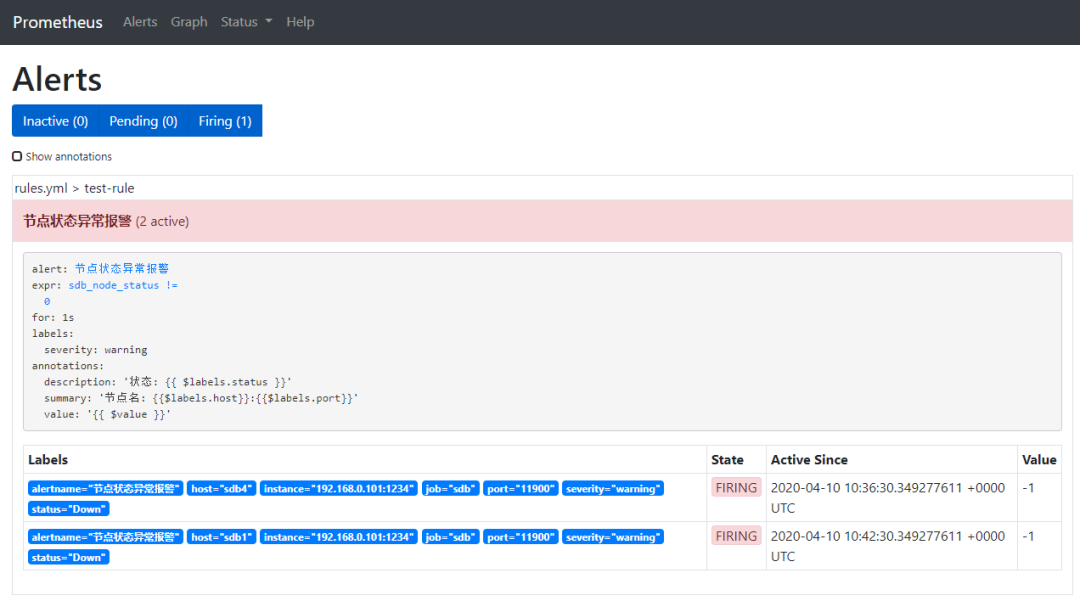Click the first row's port="11900" badge
This screenshot has height=601, width=1080.
(x=520, y=489)
